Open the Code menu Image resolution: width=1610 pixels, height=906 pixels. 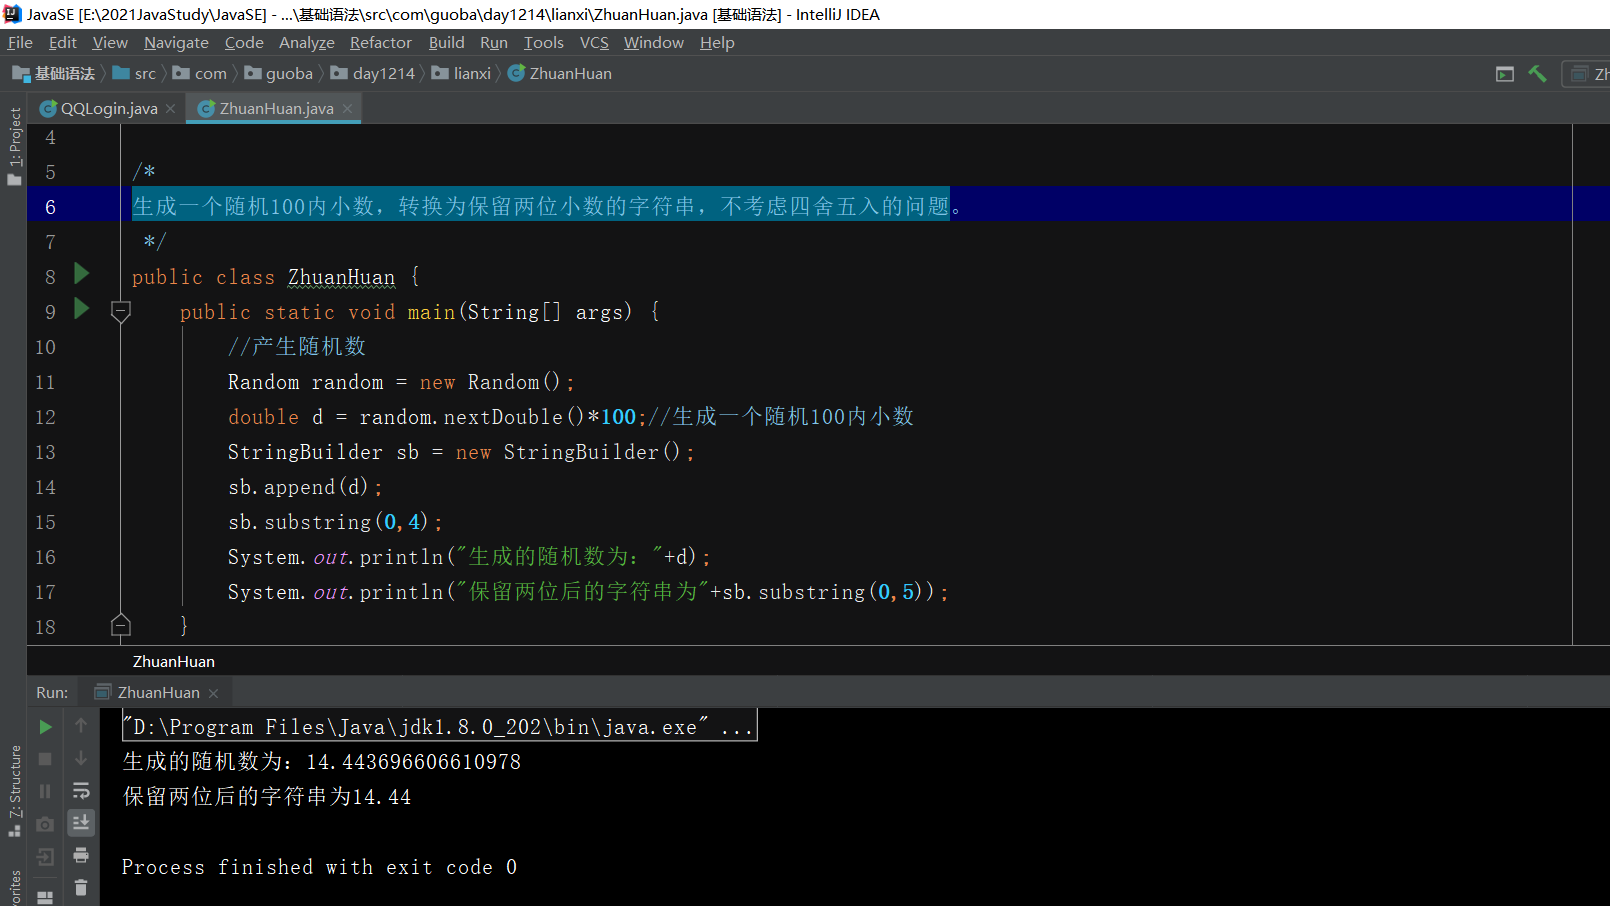(x=244, y=42)
